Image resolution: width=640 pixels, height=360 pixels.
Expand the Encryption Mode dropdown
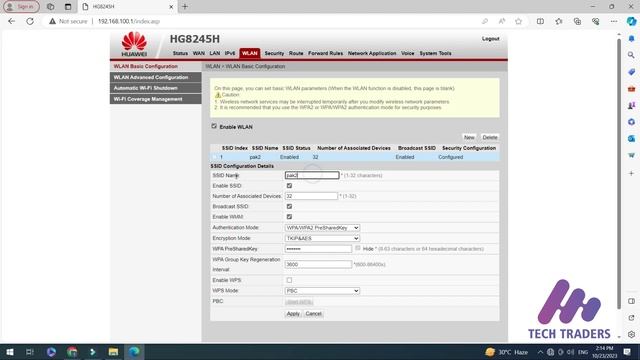[322, 238]
